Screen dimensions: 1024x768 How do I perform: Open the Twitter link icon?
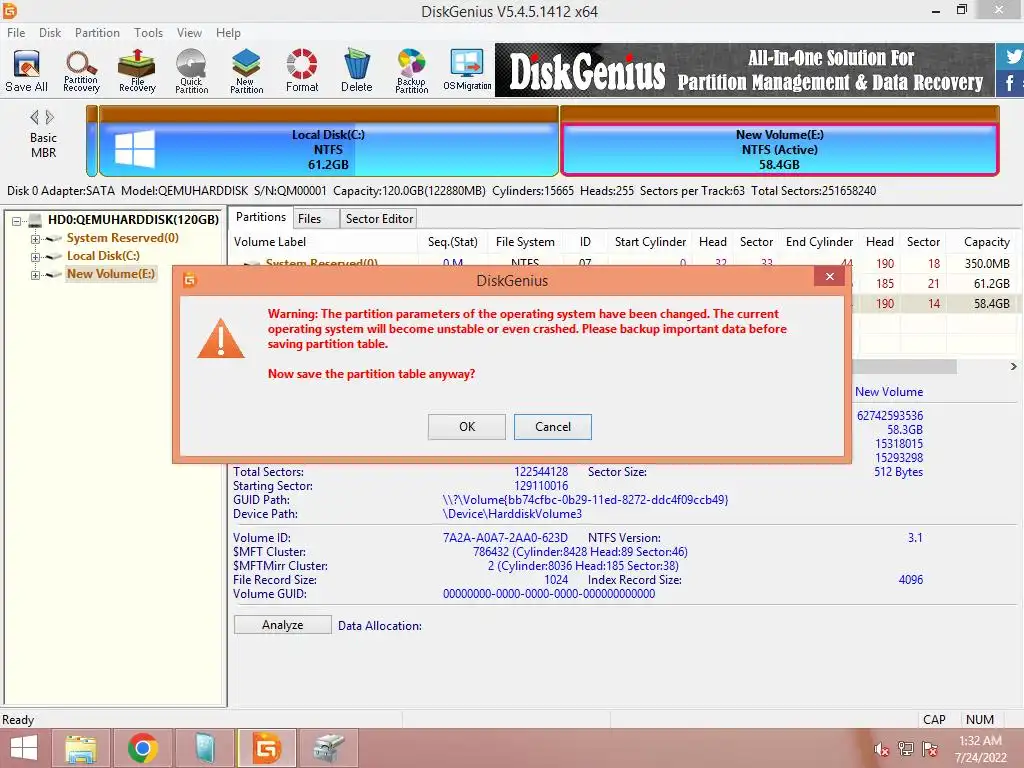1012,56
